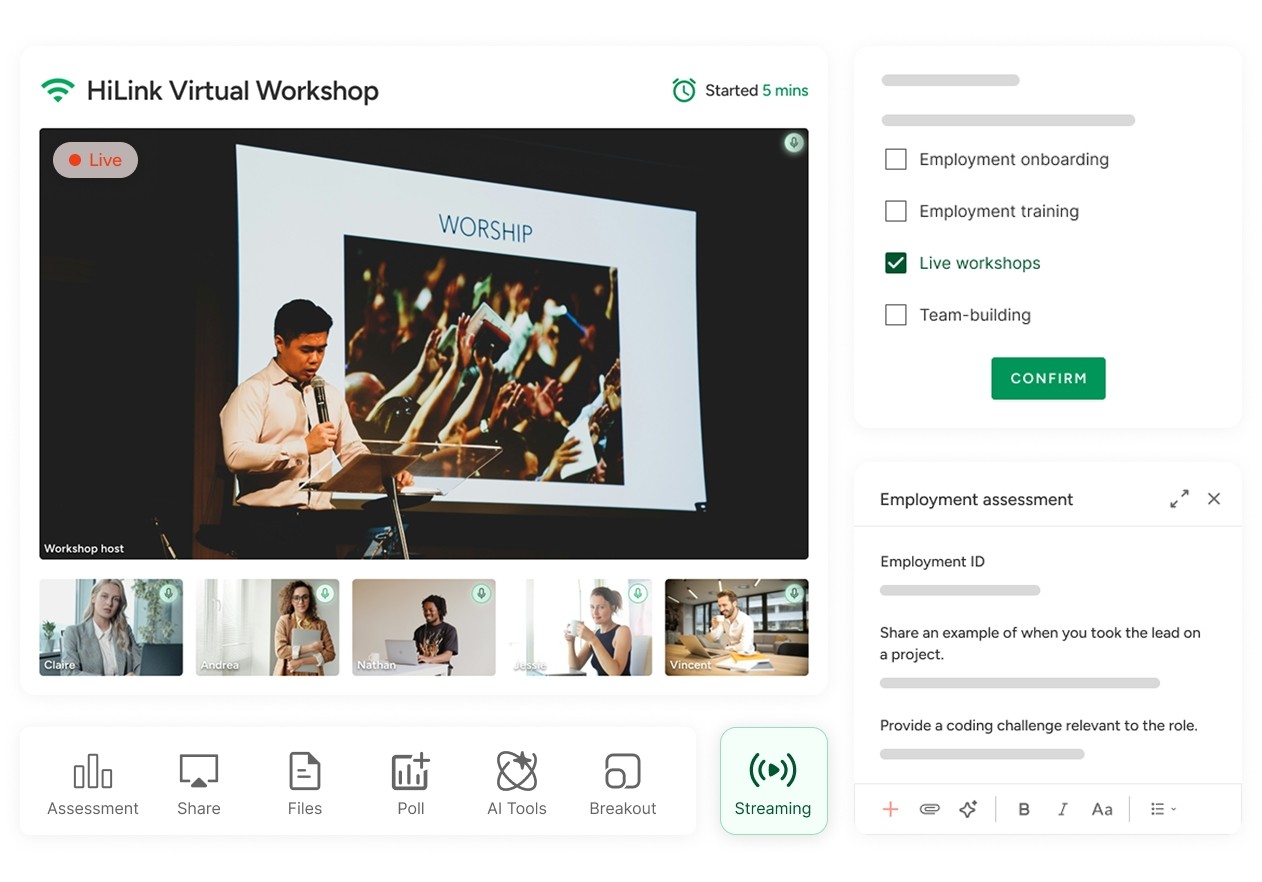Viewport: 1262px width, 882px height.
Task: Click Andrea's microphone icon
Action: tap(324, 594)
